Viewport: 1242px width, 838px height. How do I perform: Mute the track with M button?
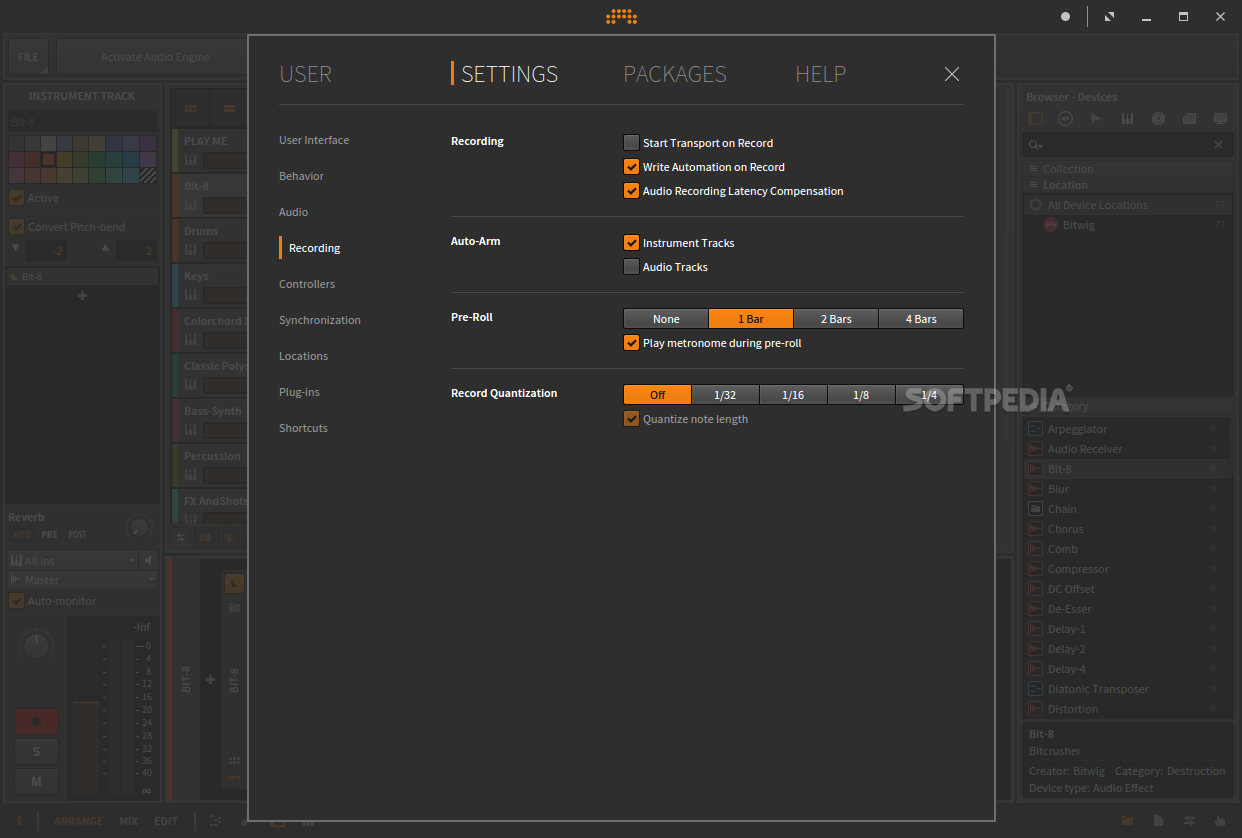[x=36, y=781]
